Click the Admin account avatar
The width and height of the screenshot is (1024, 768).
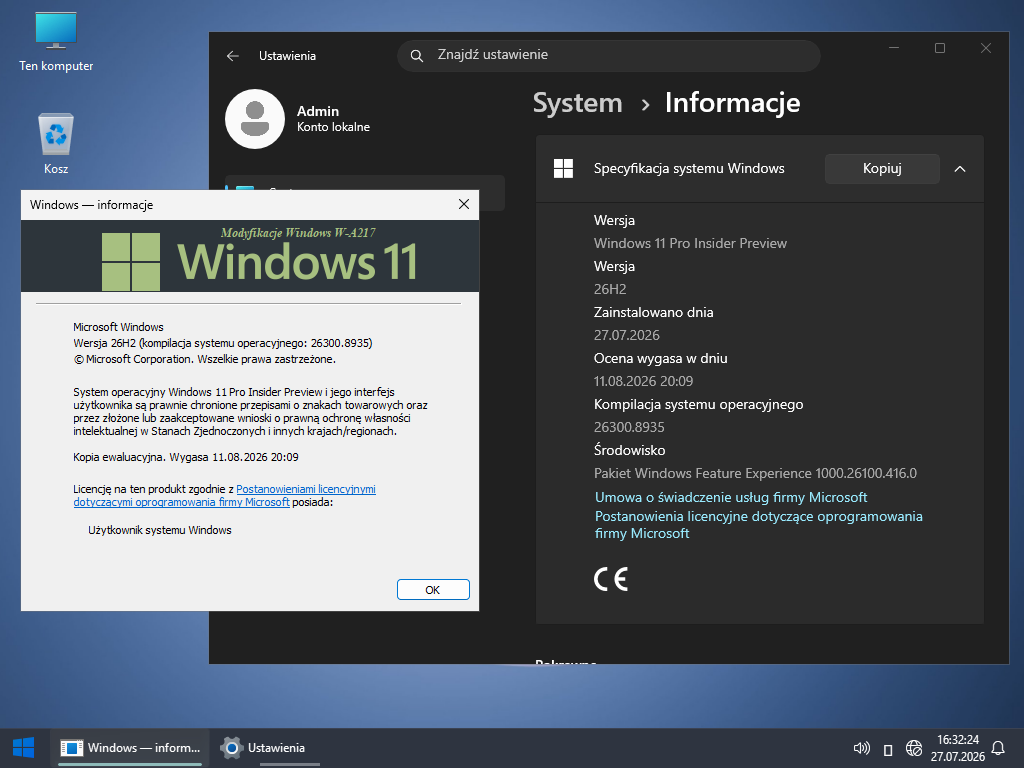tap(255, 119)
